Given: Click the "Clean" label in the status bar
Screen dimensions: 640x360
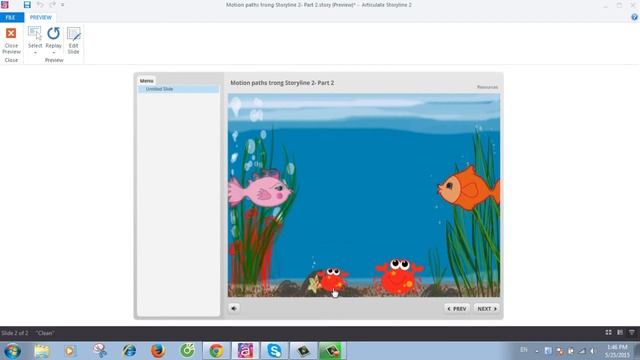Looking at the screenshot, I should pos(45,333).
